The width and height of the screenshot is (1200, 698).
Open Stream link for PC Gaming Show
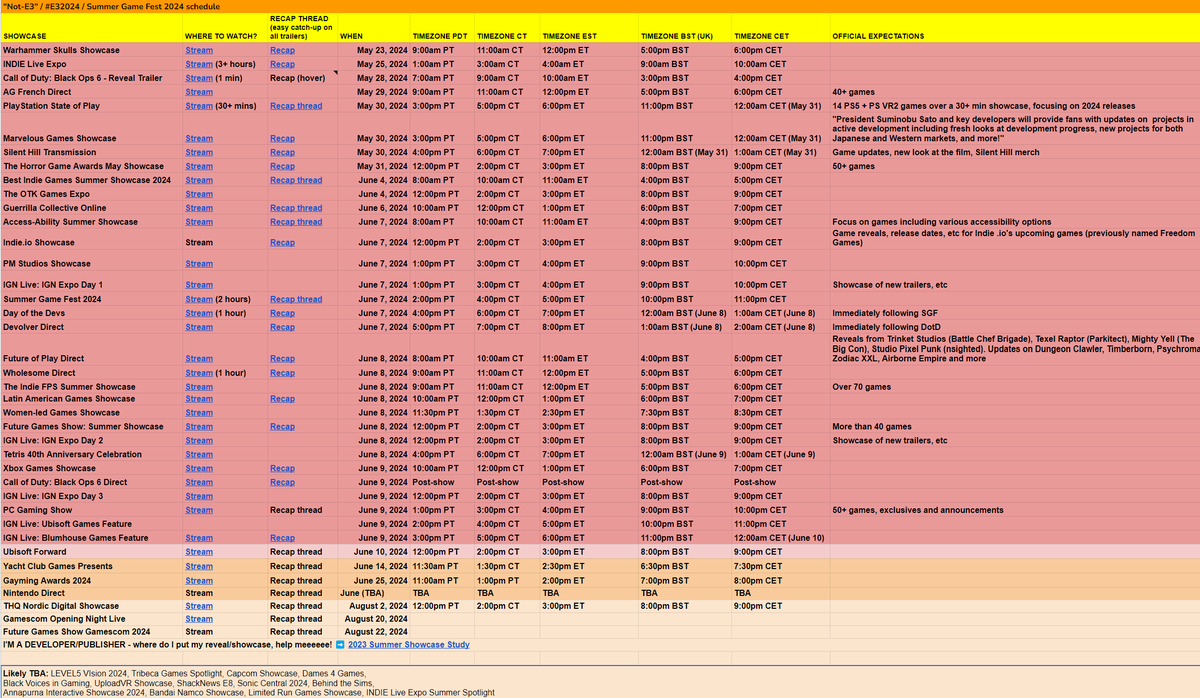coord(199,510)
